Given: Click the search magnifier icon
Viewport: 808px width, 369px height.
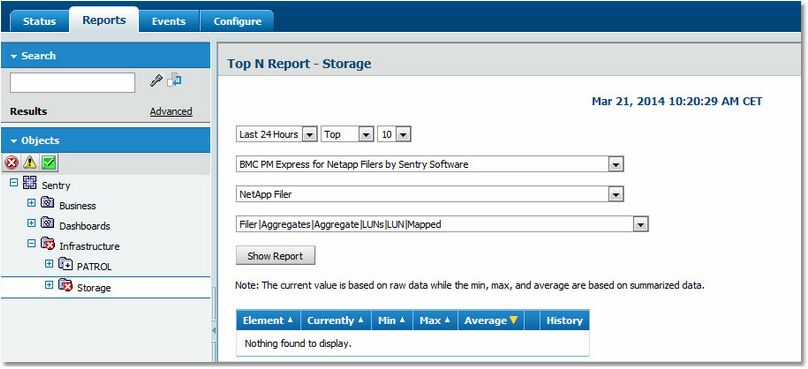Looking at the screenshot, I should point(156,80).
